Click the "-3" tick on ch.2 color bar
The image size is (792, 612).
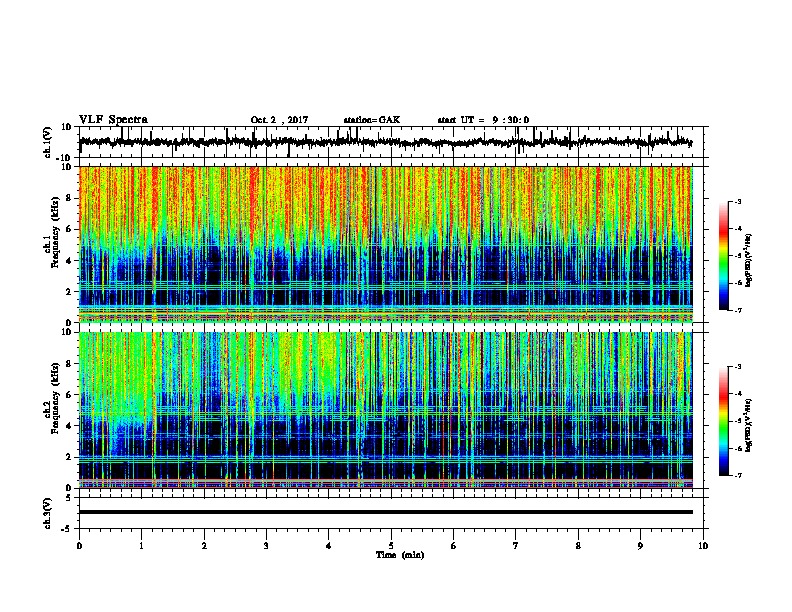point(737,367)
